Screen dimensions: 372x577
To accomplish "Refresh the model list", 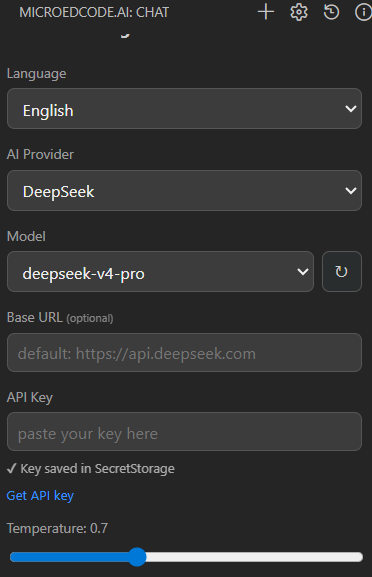I will pos(342,272).
